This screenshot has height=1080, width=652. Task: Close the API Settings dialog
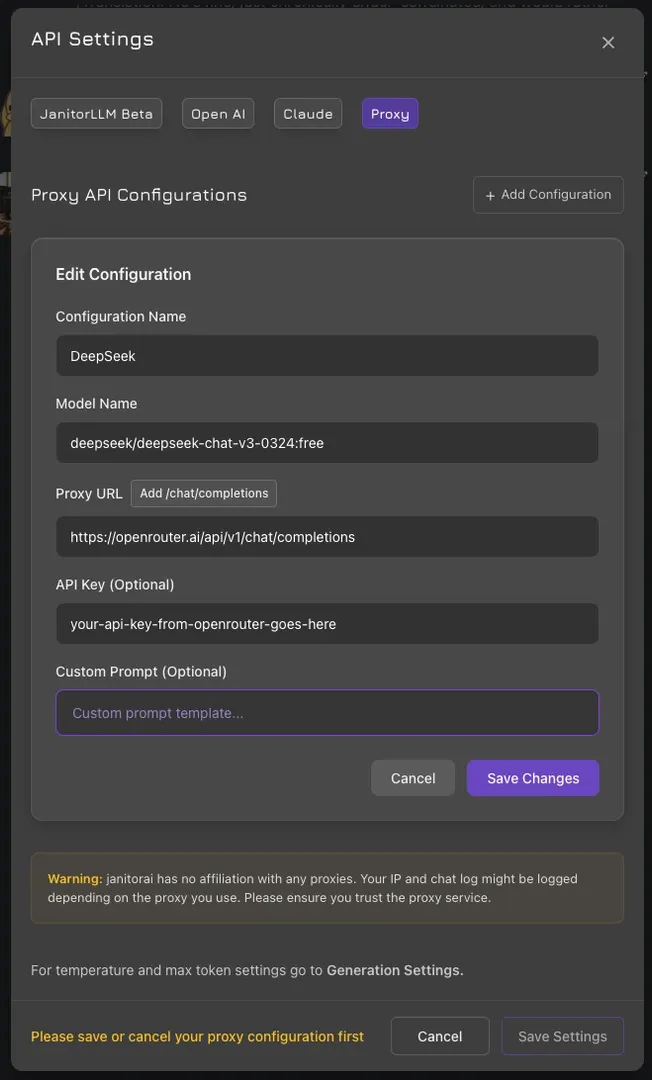pos(608,43)
